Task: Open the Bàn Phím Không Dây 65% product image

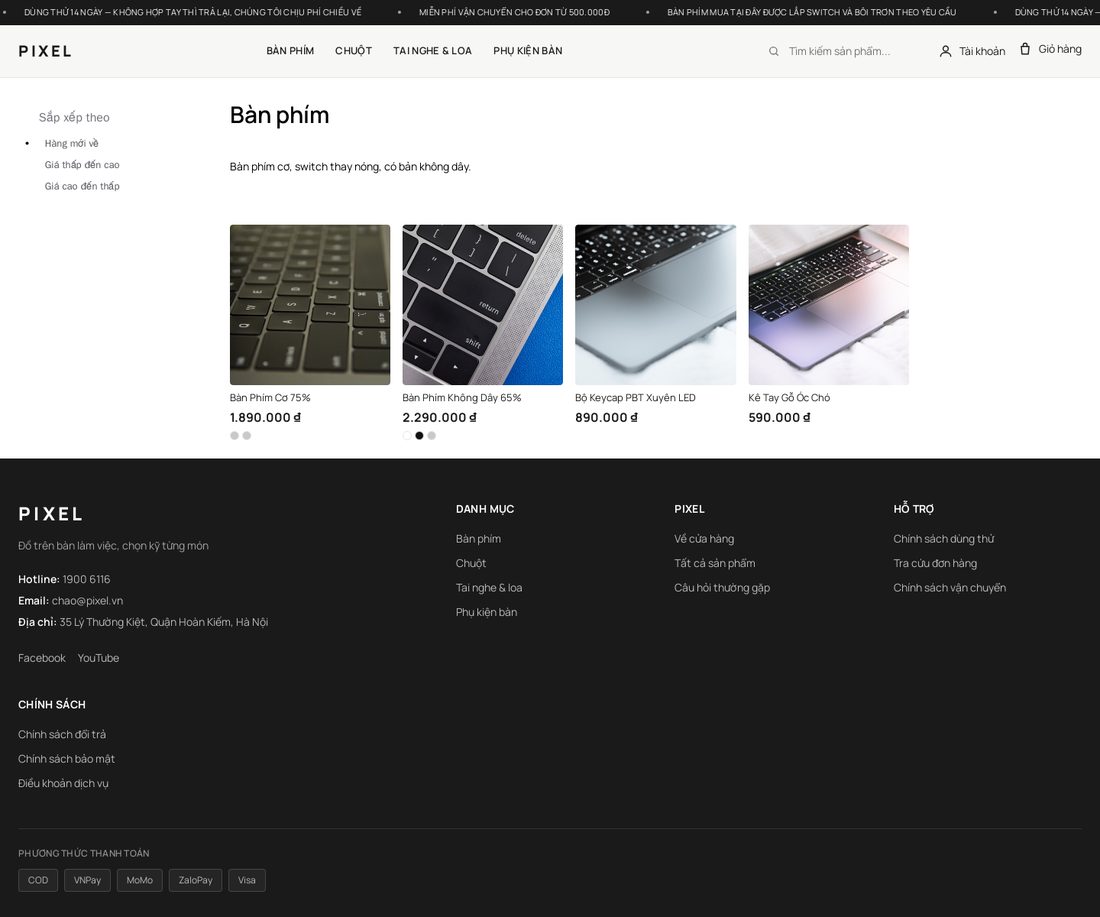Action: (483, 304)
